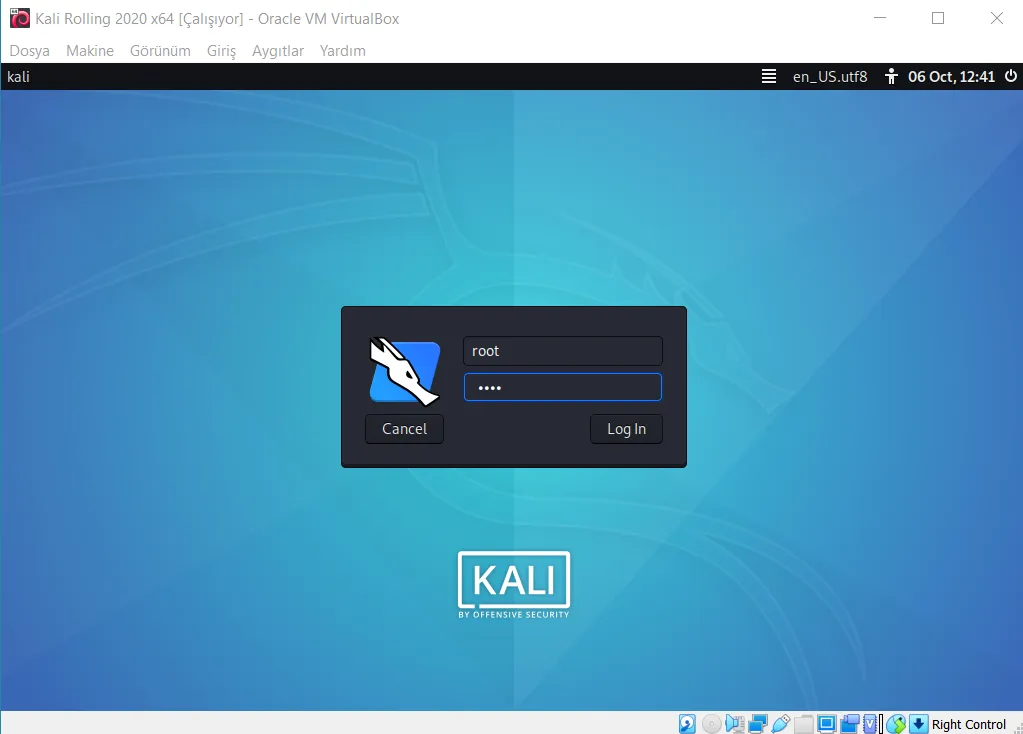The height and width of the screenshot is (734, 1023).
Task: Open the accessibility menu icon
Action: pos(891,76)
